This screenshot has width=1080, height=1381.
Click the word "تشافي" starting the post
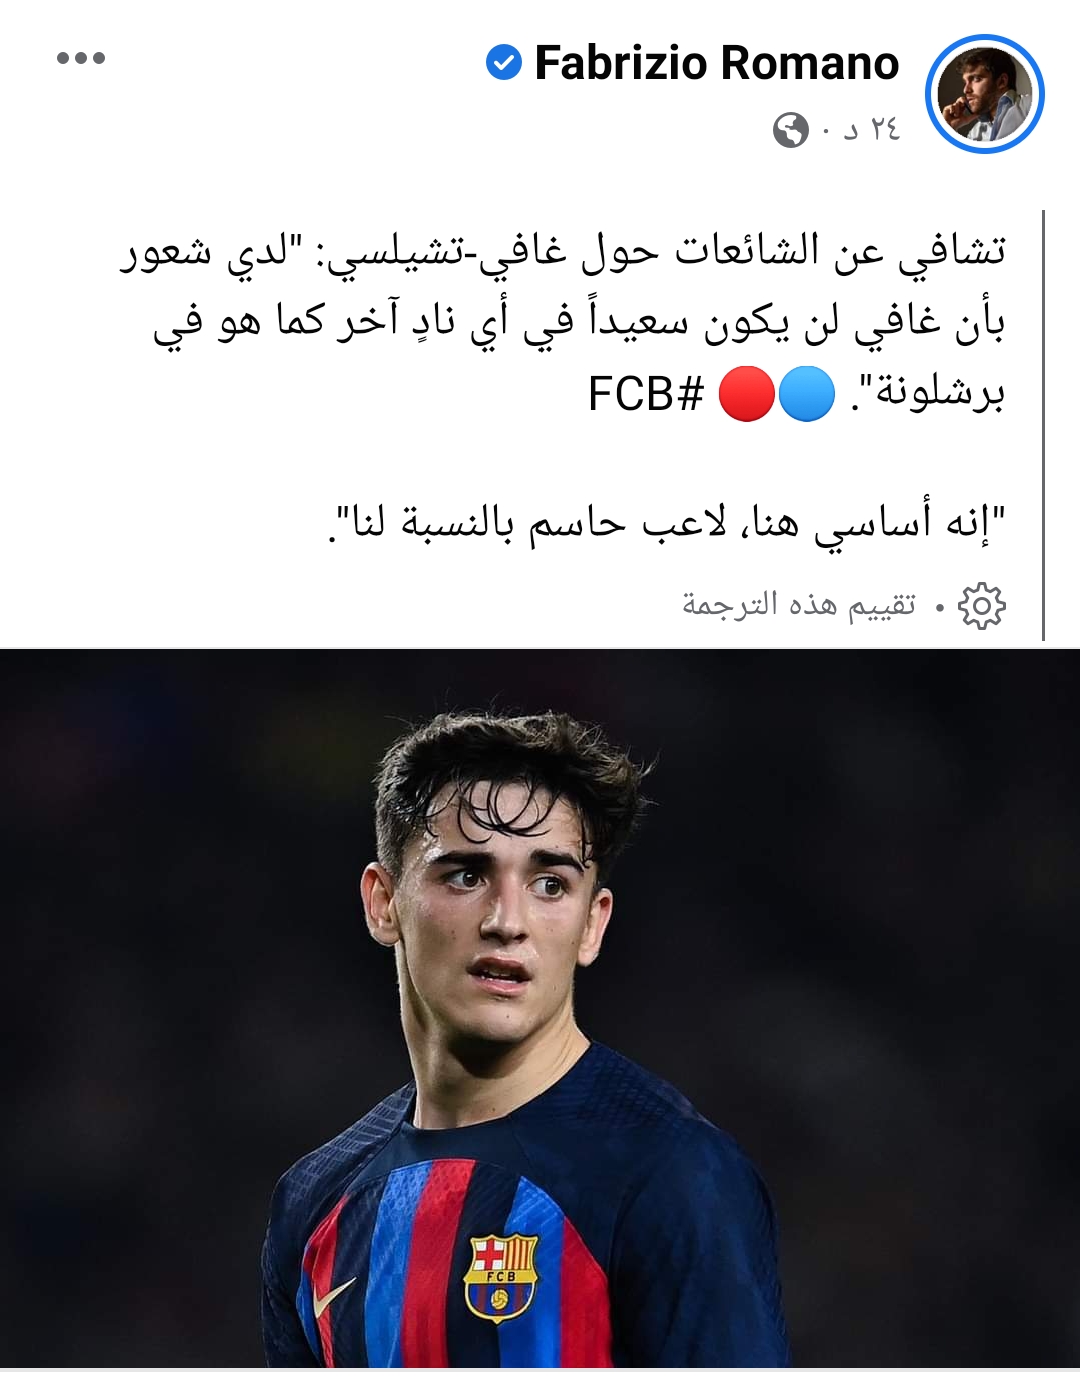click(x=951, y=252)
